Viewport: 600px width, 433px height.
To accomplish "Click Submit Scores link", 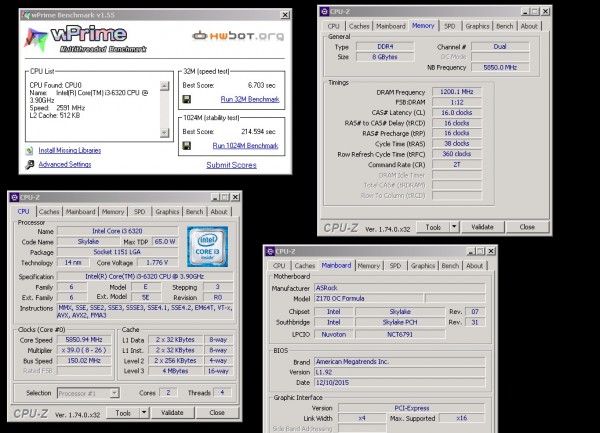I will pyautogui.click(x=232, y=165).
